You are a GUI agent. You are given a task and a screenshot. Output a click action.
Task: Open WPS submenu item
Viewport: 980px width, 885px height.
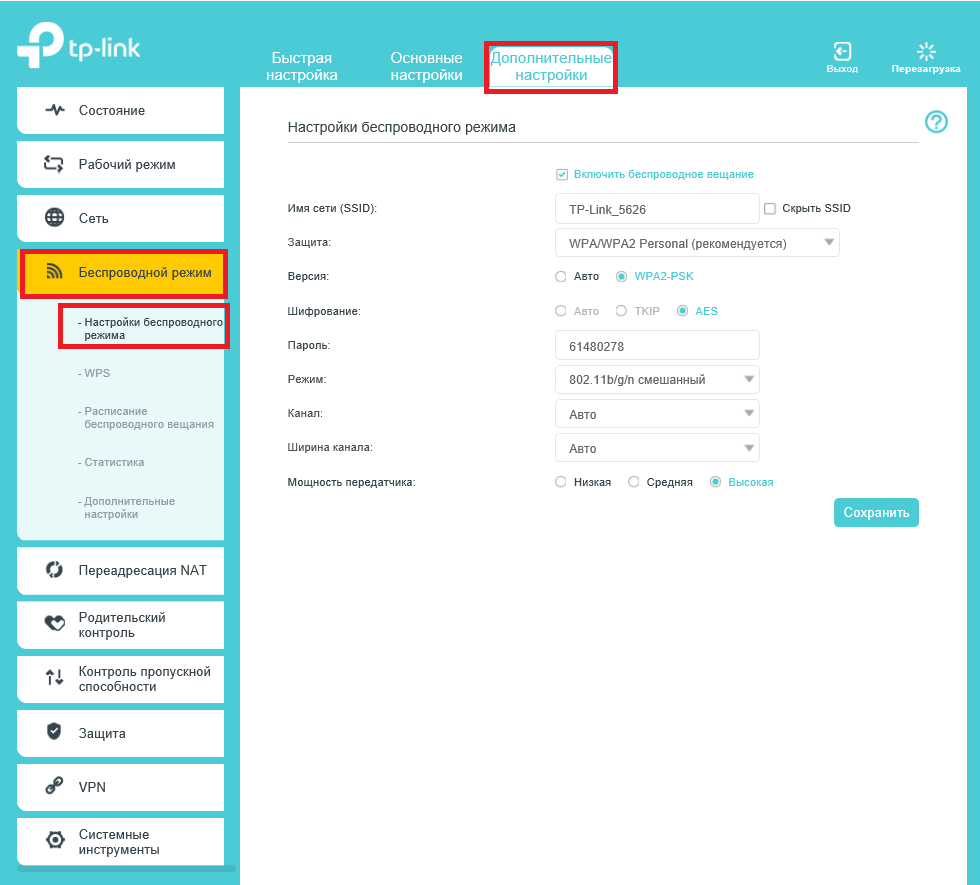click(94, 373)
